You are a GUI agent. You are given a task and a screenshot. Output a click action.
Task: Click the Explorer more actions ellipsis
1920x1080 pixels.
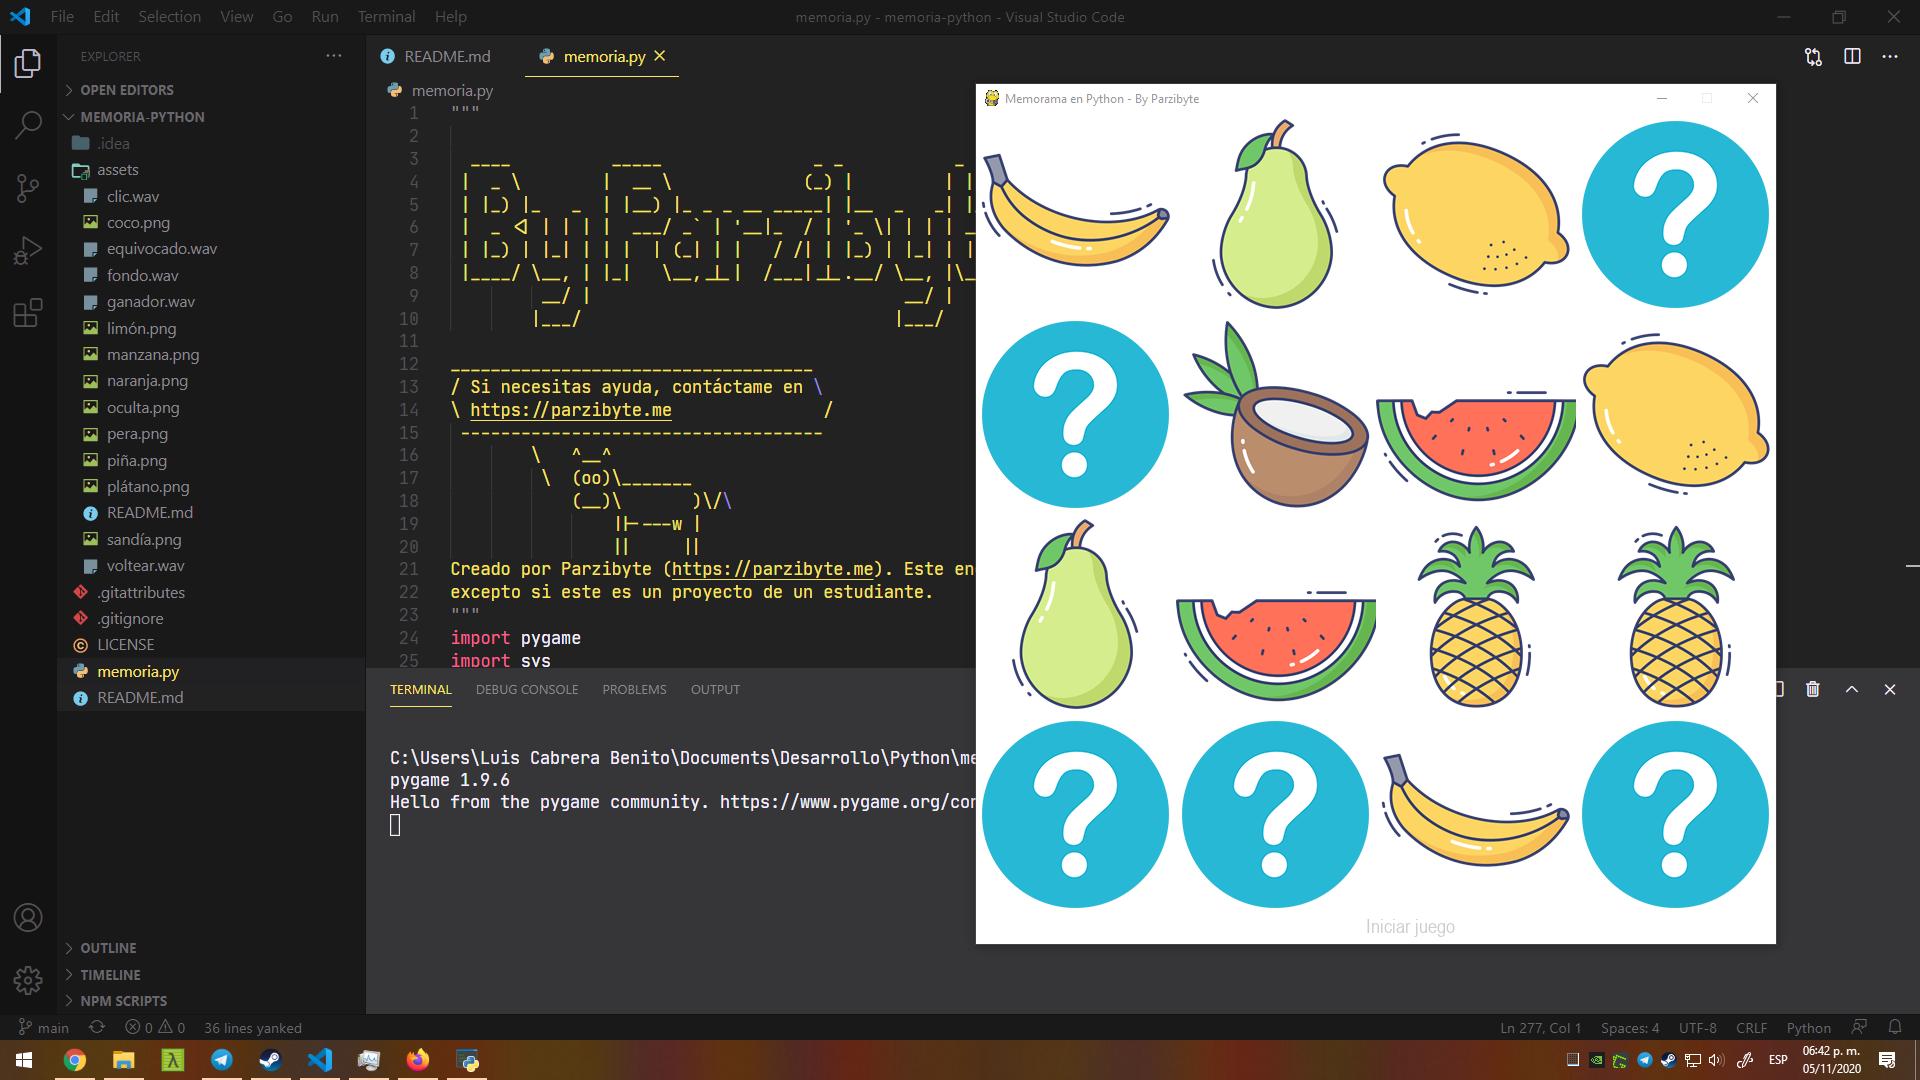(x=334, y=56)
